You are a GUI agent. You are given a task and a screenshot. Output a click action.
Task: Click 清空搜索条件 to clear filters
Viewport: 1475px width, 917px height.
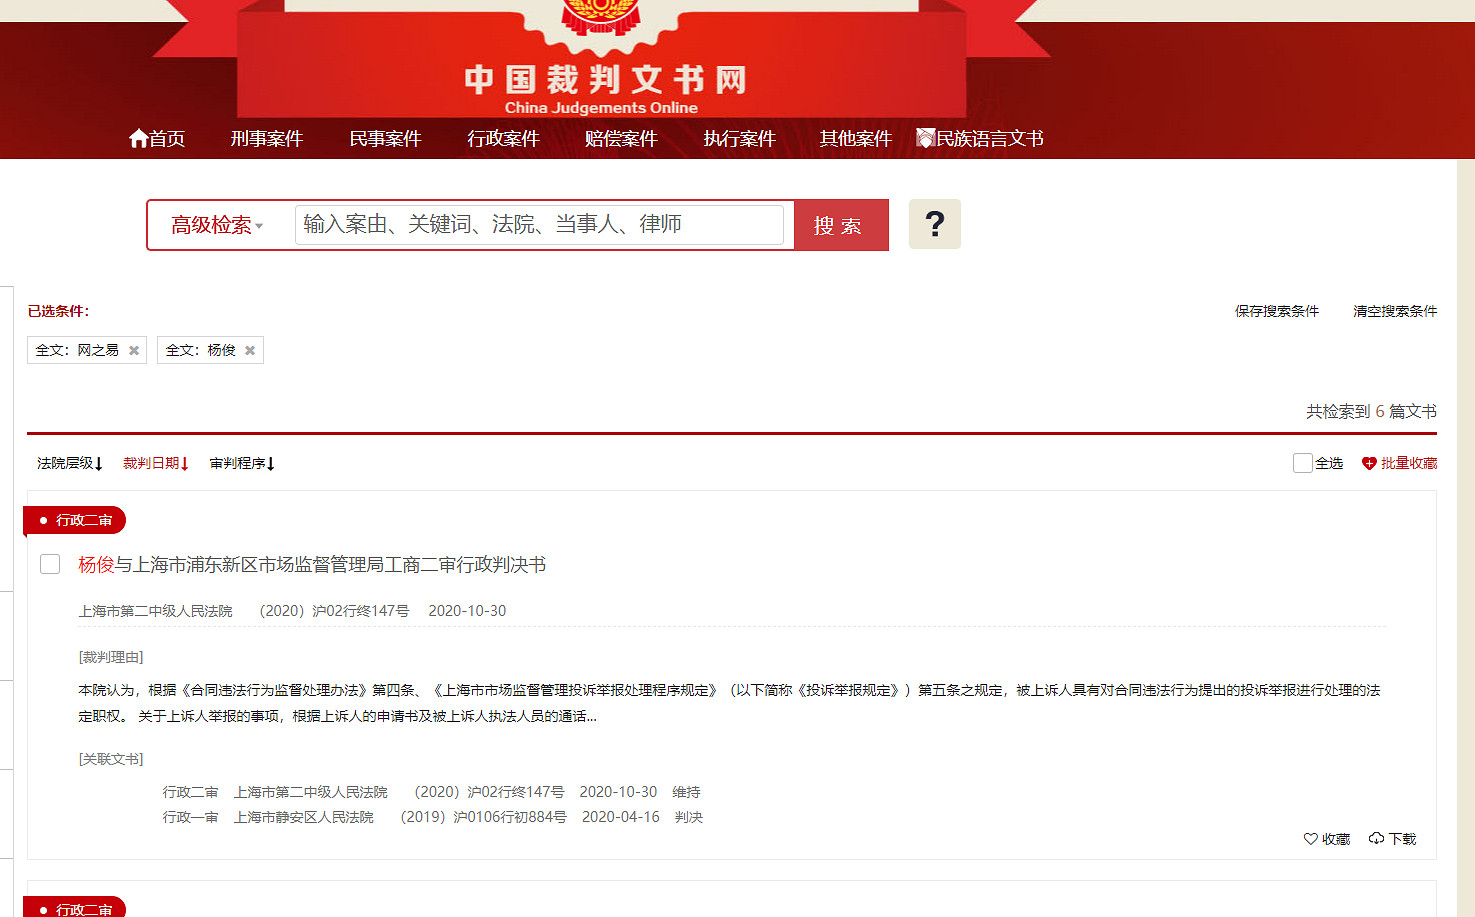(1394, 311)
